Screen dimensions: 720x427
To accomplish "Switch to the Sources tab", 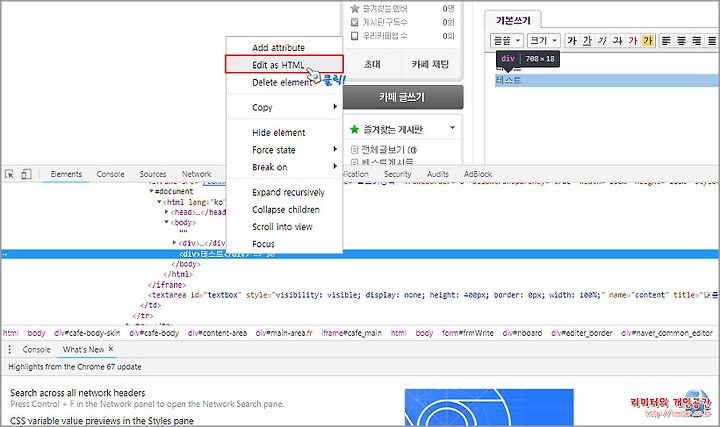I will 153,174.
